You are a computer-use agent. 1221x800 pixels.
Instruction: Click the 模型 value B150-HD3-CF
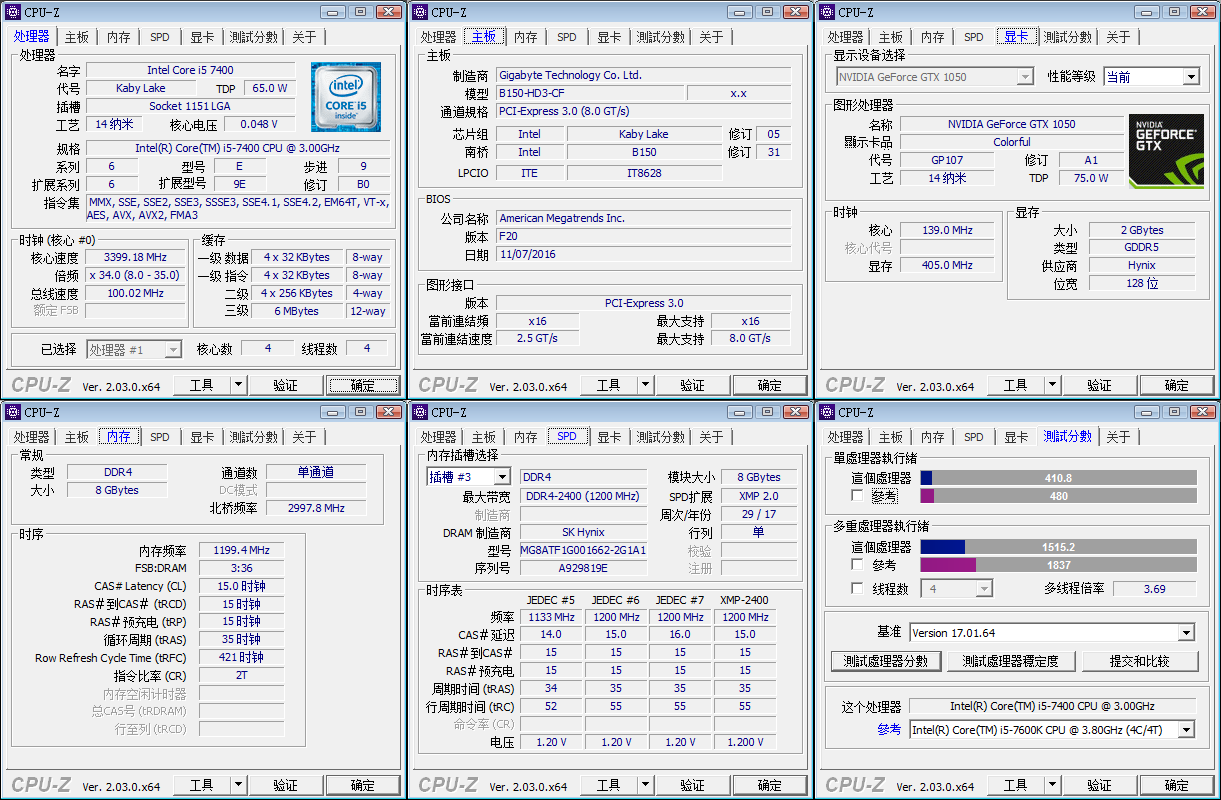pos(590,93)
